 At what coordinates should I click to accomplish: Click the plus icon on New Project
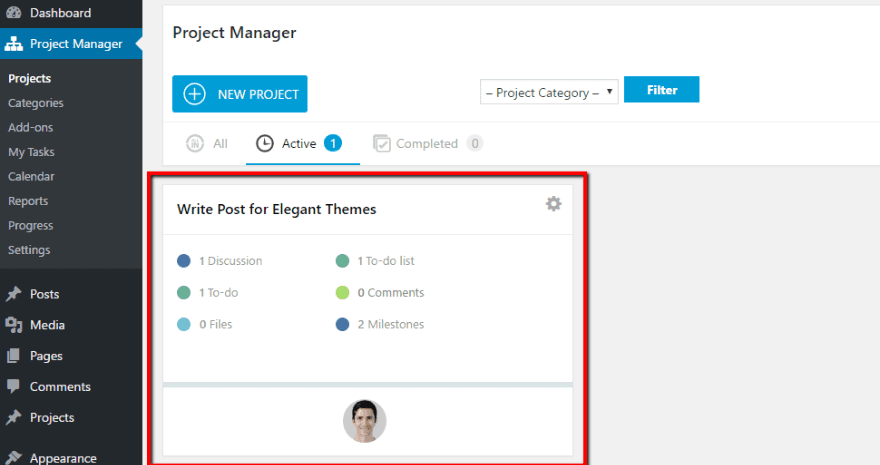click(x=195, y=94)
